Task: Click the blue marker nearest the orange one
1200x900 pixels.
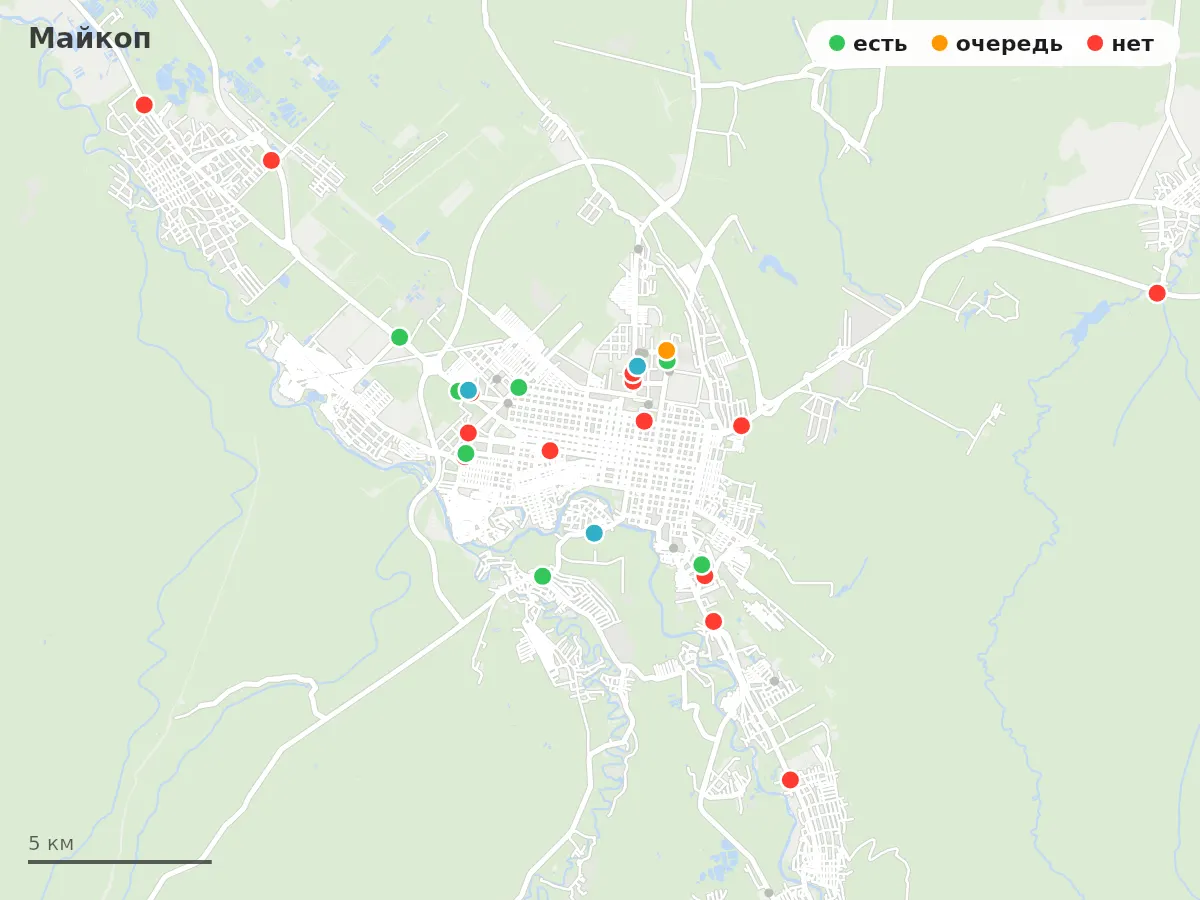Action: [x=637, y=366]
